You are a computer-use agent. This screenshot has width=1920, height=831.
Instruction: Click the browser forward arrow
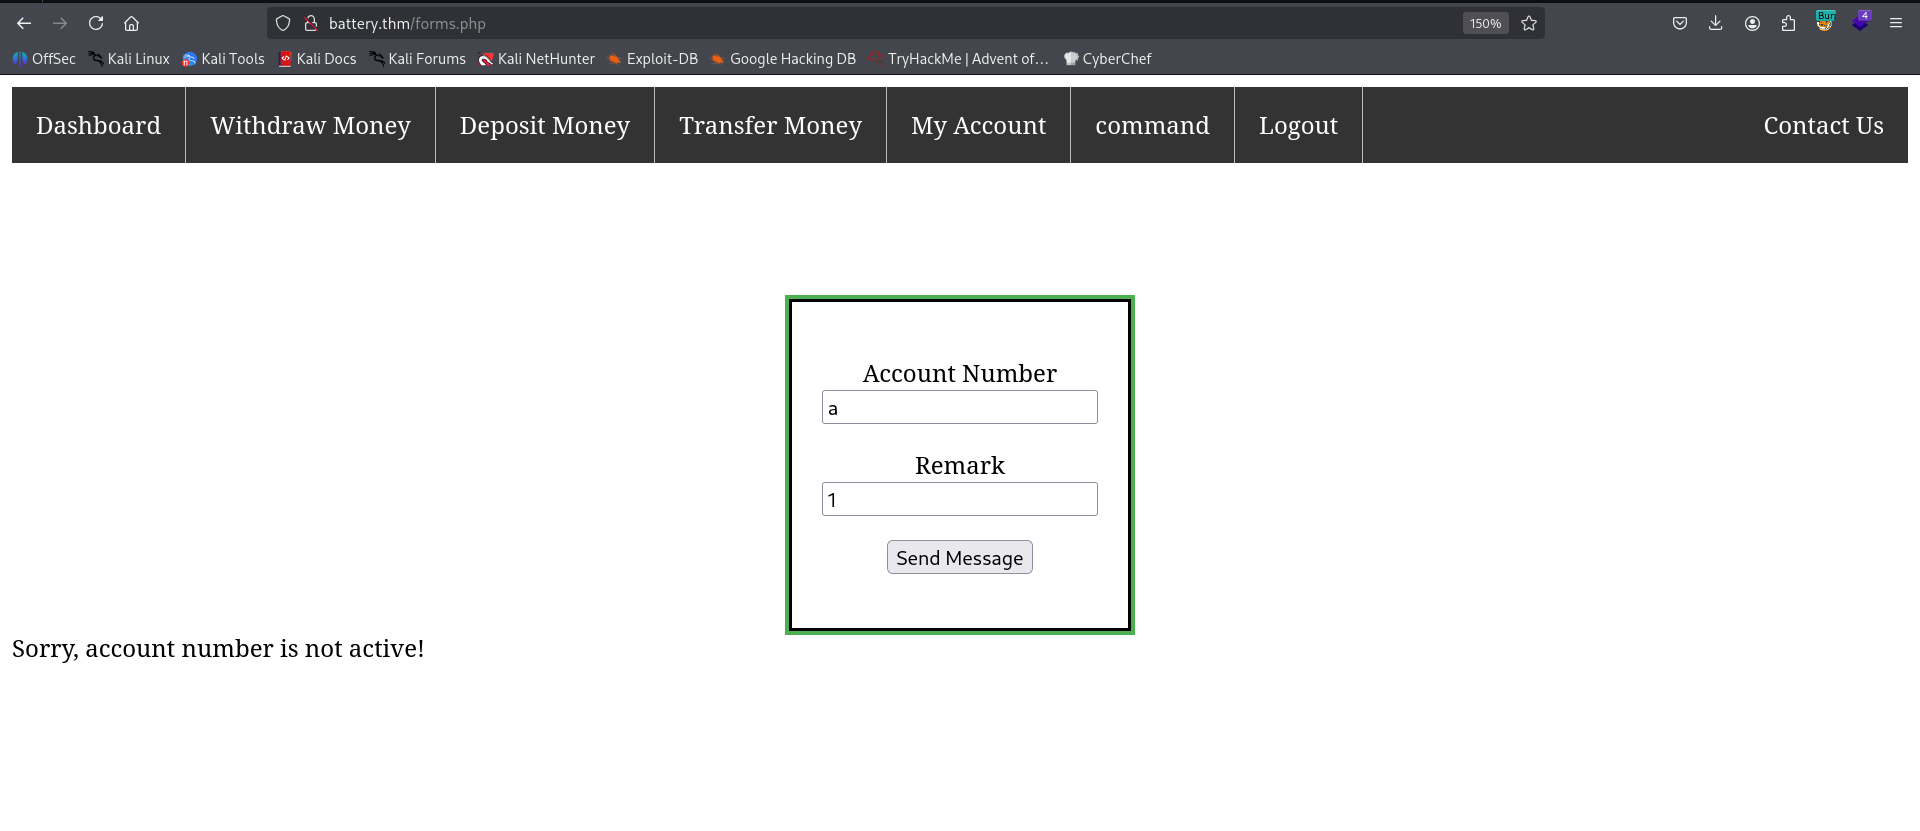point(60,23)
